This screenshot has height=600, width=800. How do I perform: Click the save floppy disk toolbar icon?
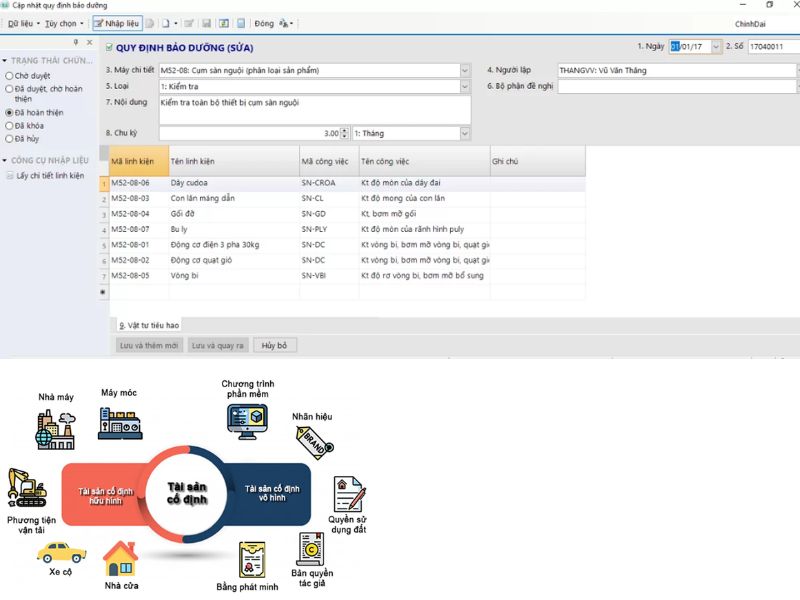(206, 23)
